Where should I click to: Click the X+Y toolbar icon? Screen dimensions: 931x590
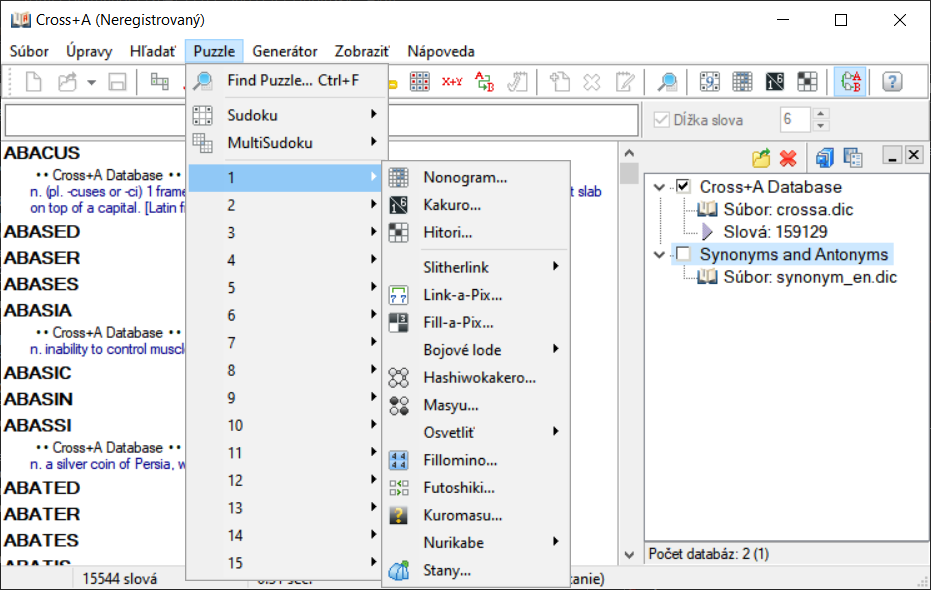(x=452, y=82)
